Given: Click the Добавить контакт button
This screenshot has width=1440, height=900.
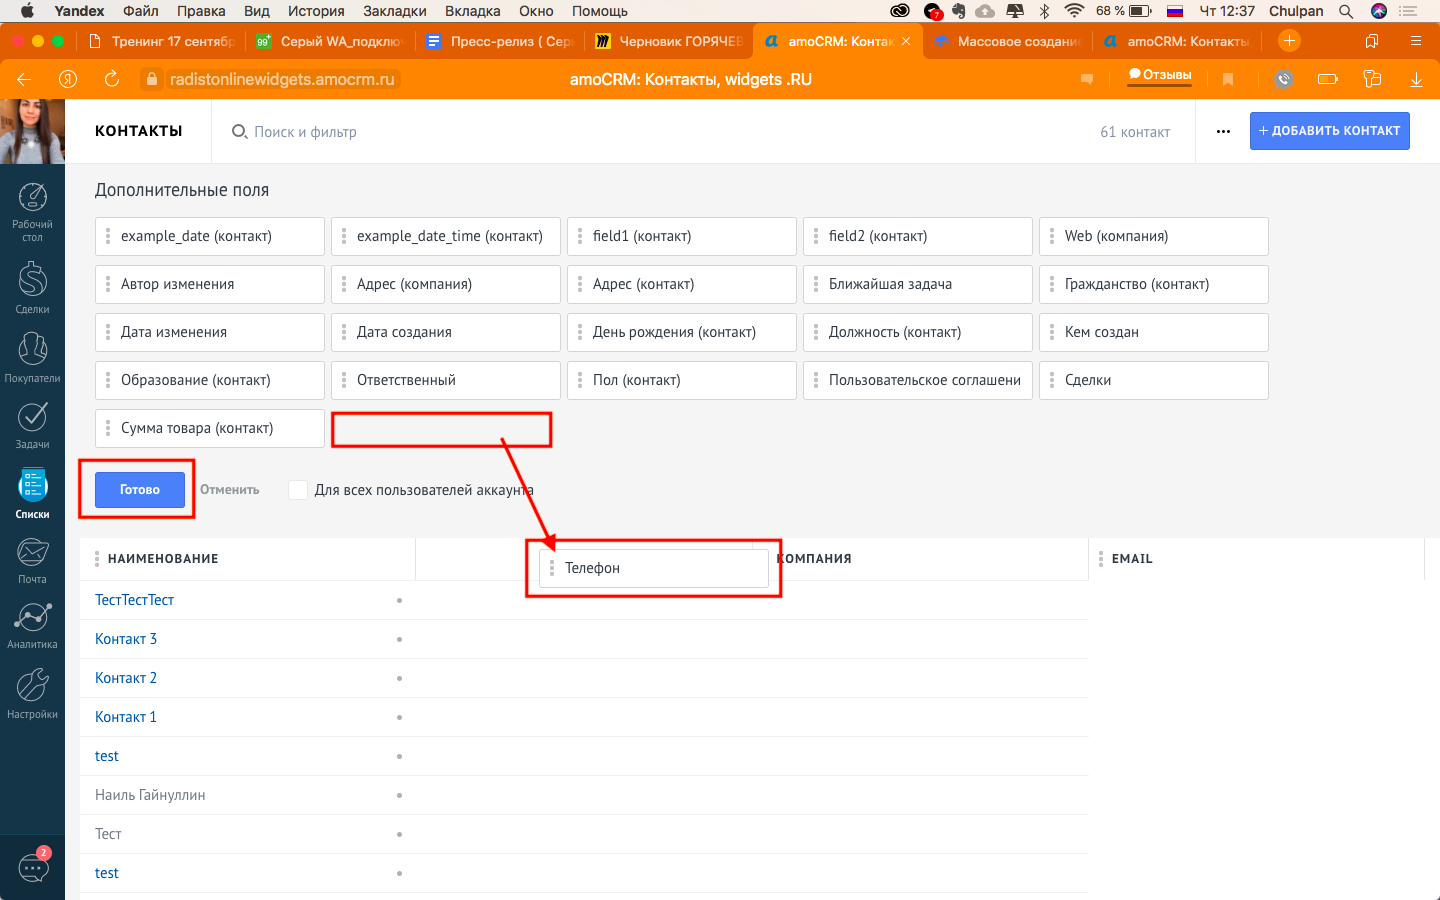Looking at the screenshot, I should click(1329, 131).
